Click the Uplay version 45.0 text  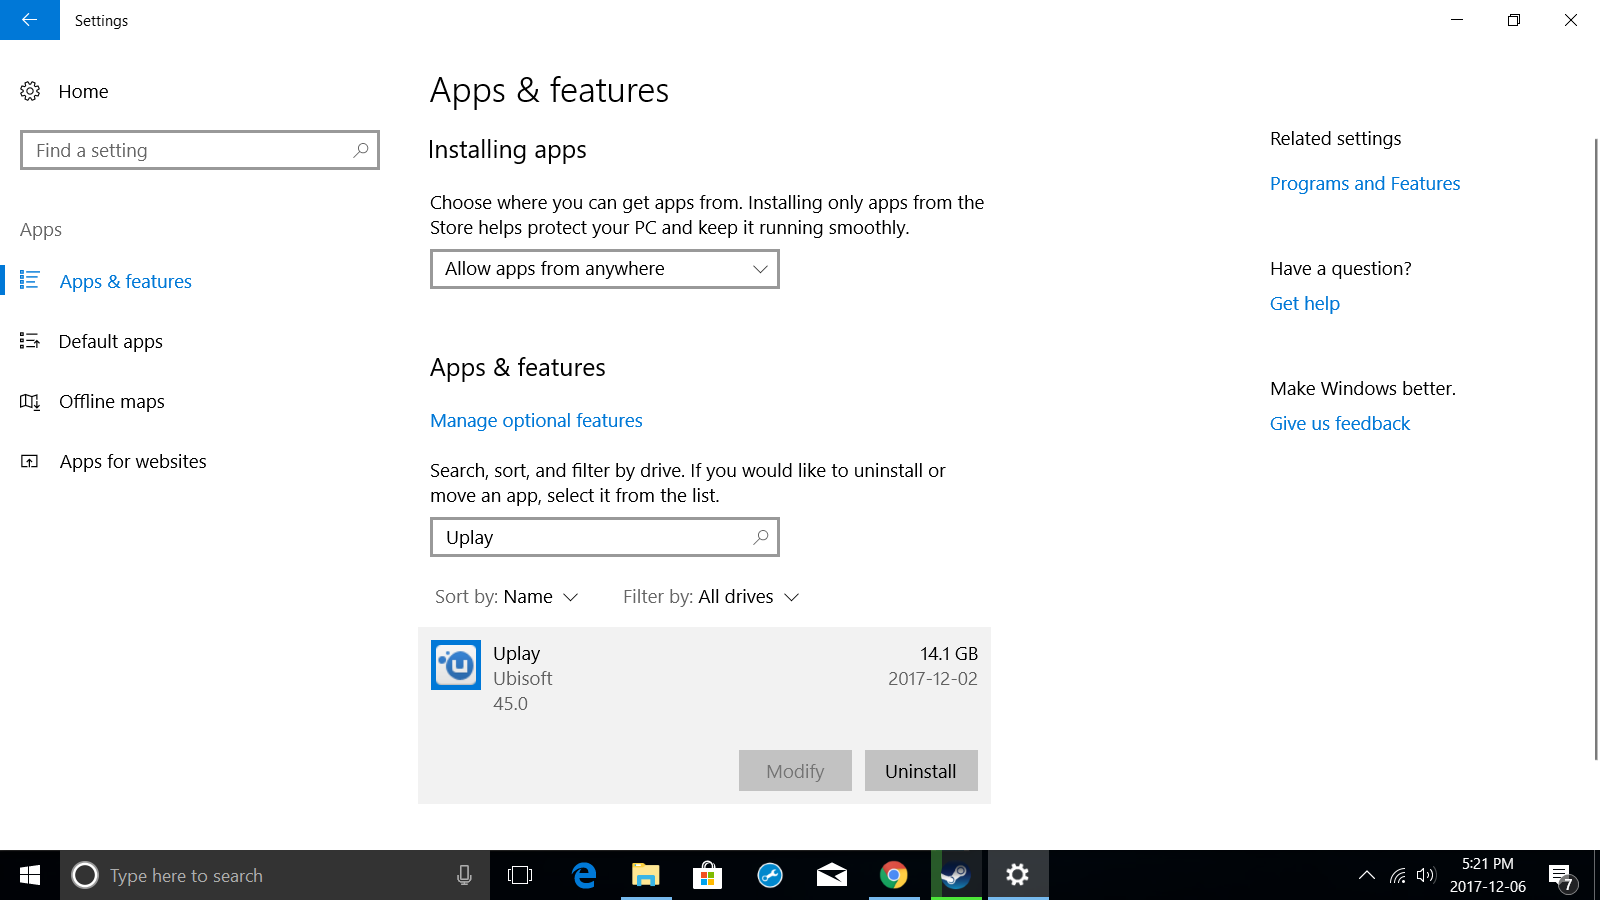click(510, 703)
